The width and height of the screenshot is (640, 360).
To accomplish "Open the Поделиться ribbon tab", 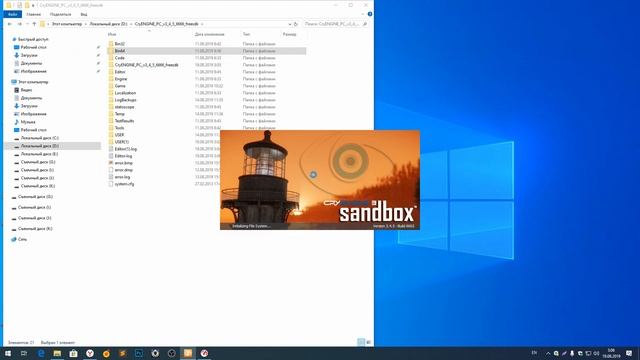I will pos(60,14).
